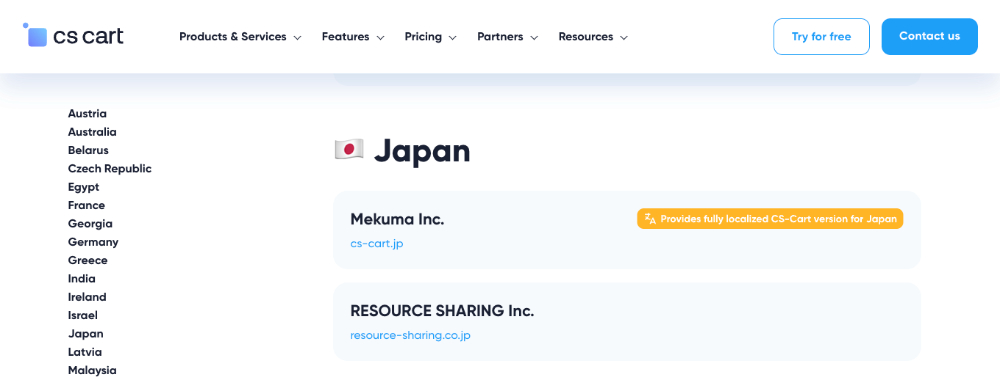1000x380 pixels.
Task: Expand the Partners chevron arrow
Action: coord(534,38)
